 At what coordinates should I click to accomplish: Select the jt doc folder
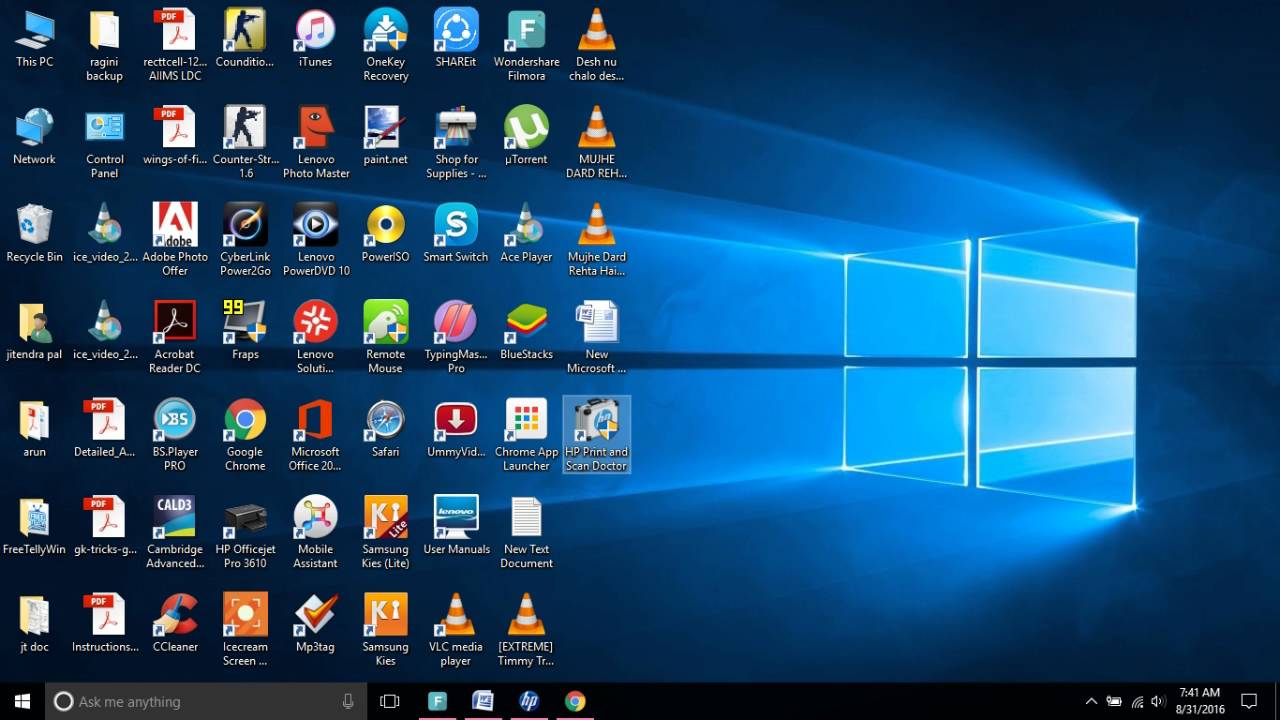[x=34, y=623]
